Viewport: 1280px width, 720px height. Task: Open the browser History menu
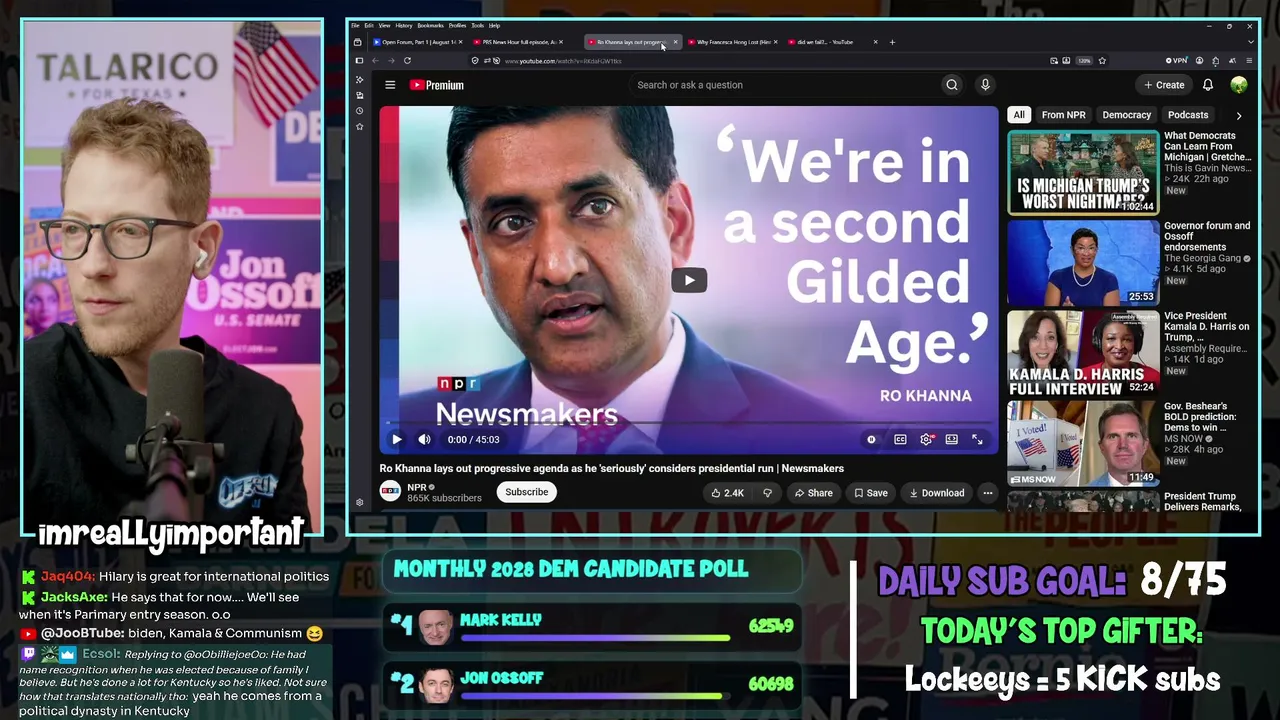pos(404,25)
